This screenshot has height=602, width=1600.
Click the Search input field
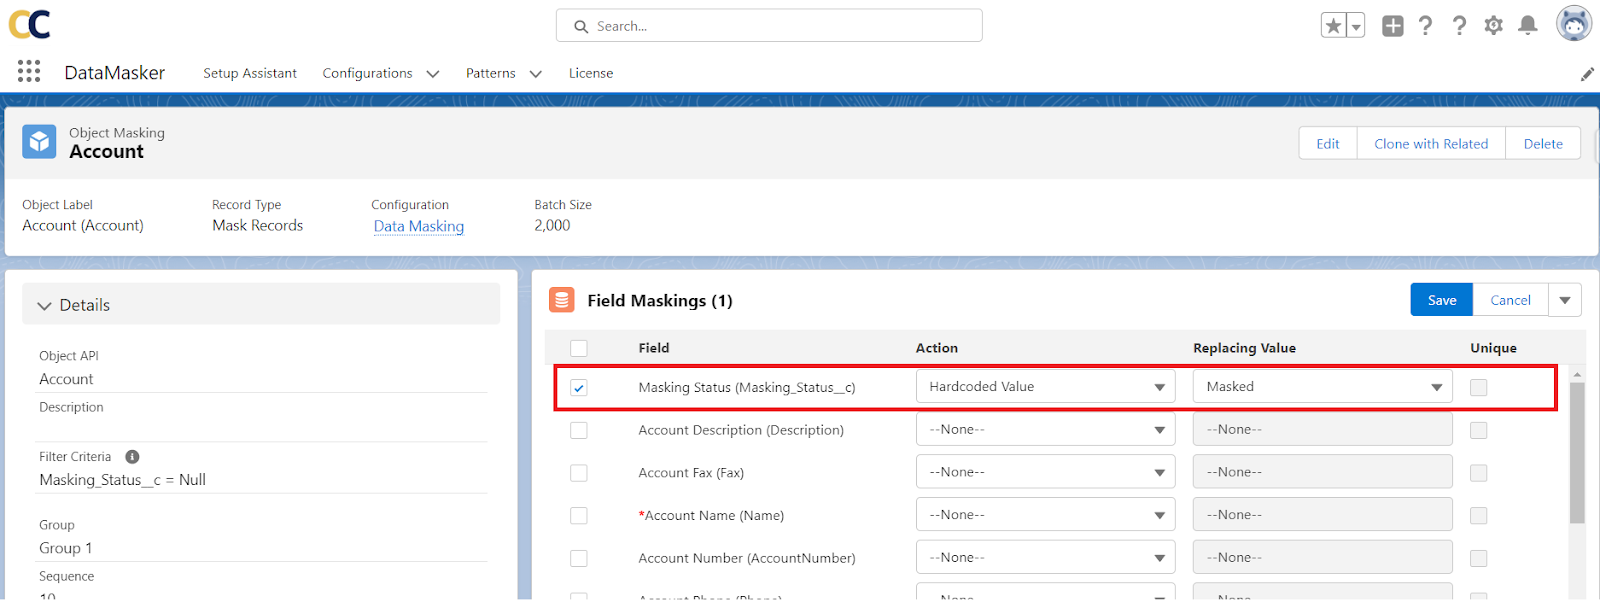[769, 26]
